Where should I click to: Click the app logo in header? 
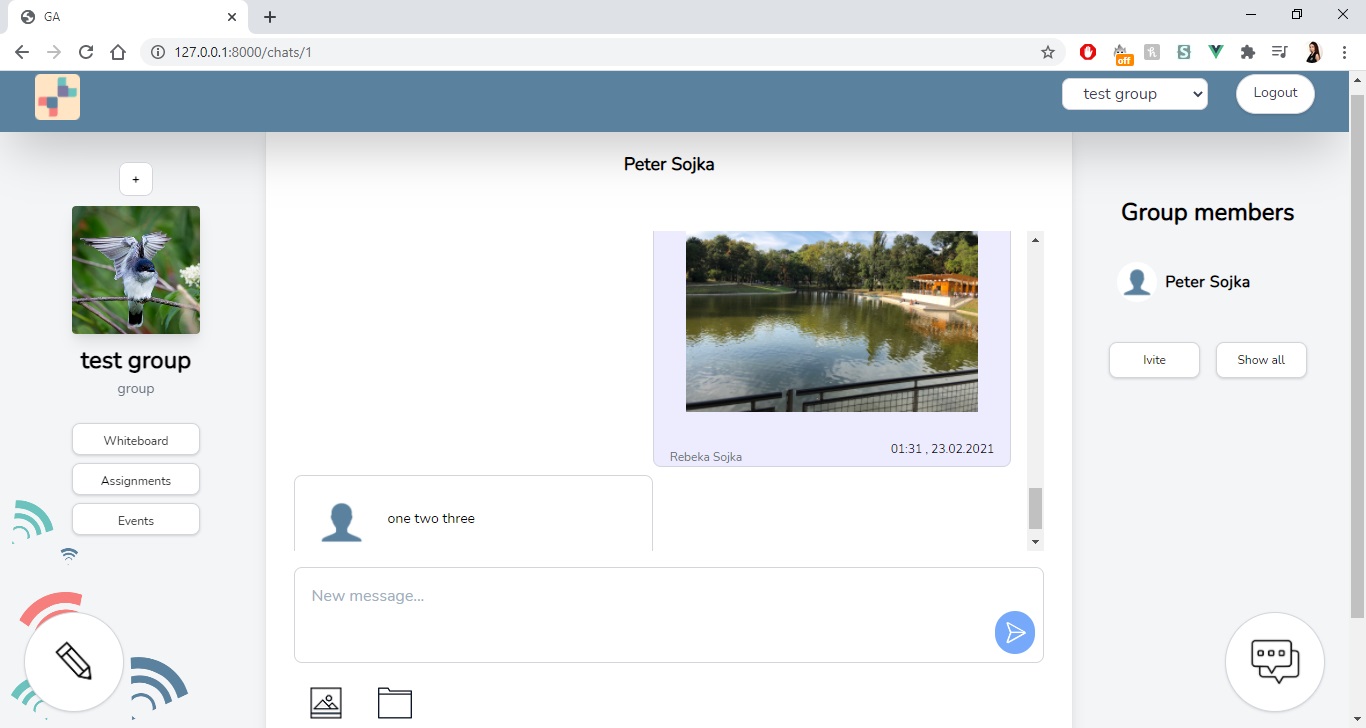(x=57, y=97)
